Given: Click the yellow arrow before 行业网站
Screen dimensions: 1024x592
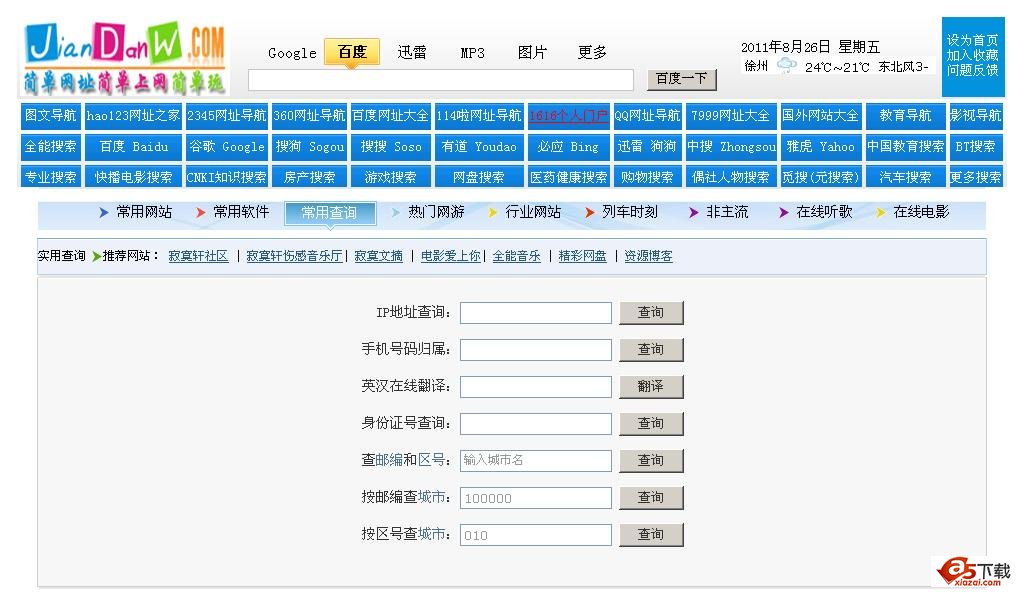Looking at the screenshot, I should click(x=492, y=212).
